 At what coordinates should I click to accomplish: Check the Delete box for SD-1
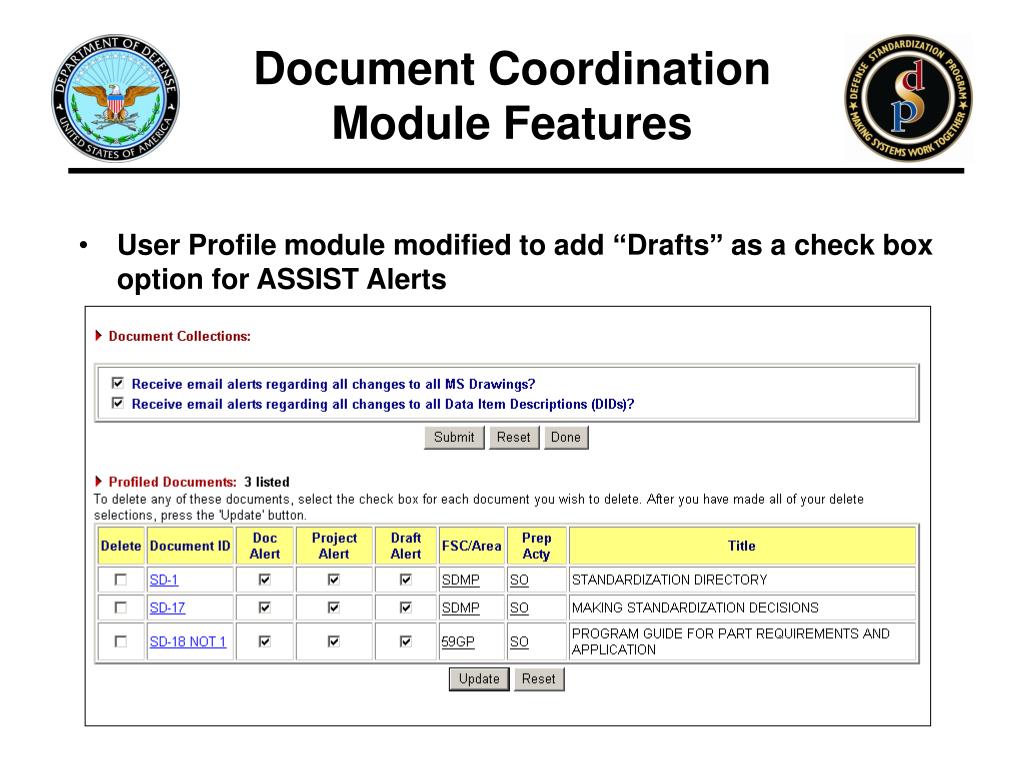pyautogui.click(x=121, y=579)
